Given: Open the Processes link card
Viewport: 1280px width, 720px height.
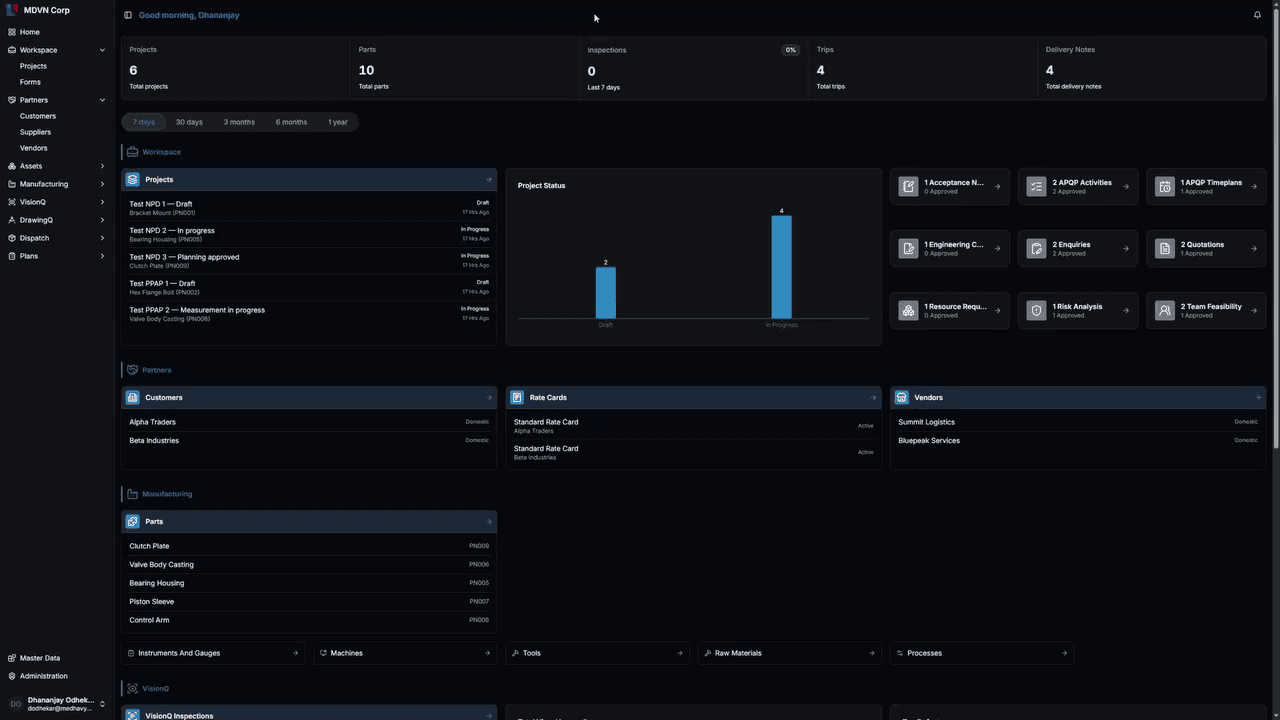Looking at the screenshot, I should pos(982,653).
